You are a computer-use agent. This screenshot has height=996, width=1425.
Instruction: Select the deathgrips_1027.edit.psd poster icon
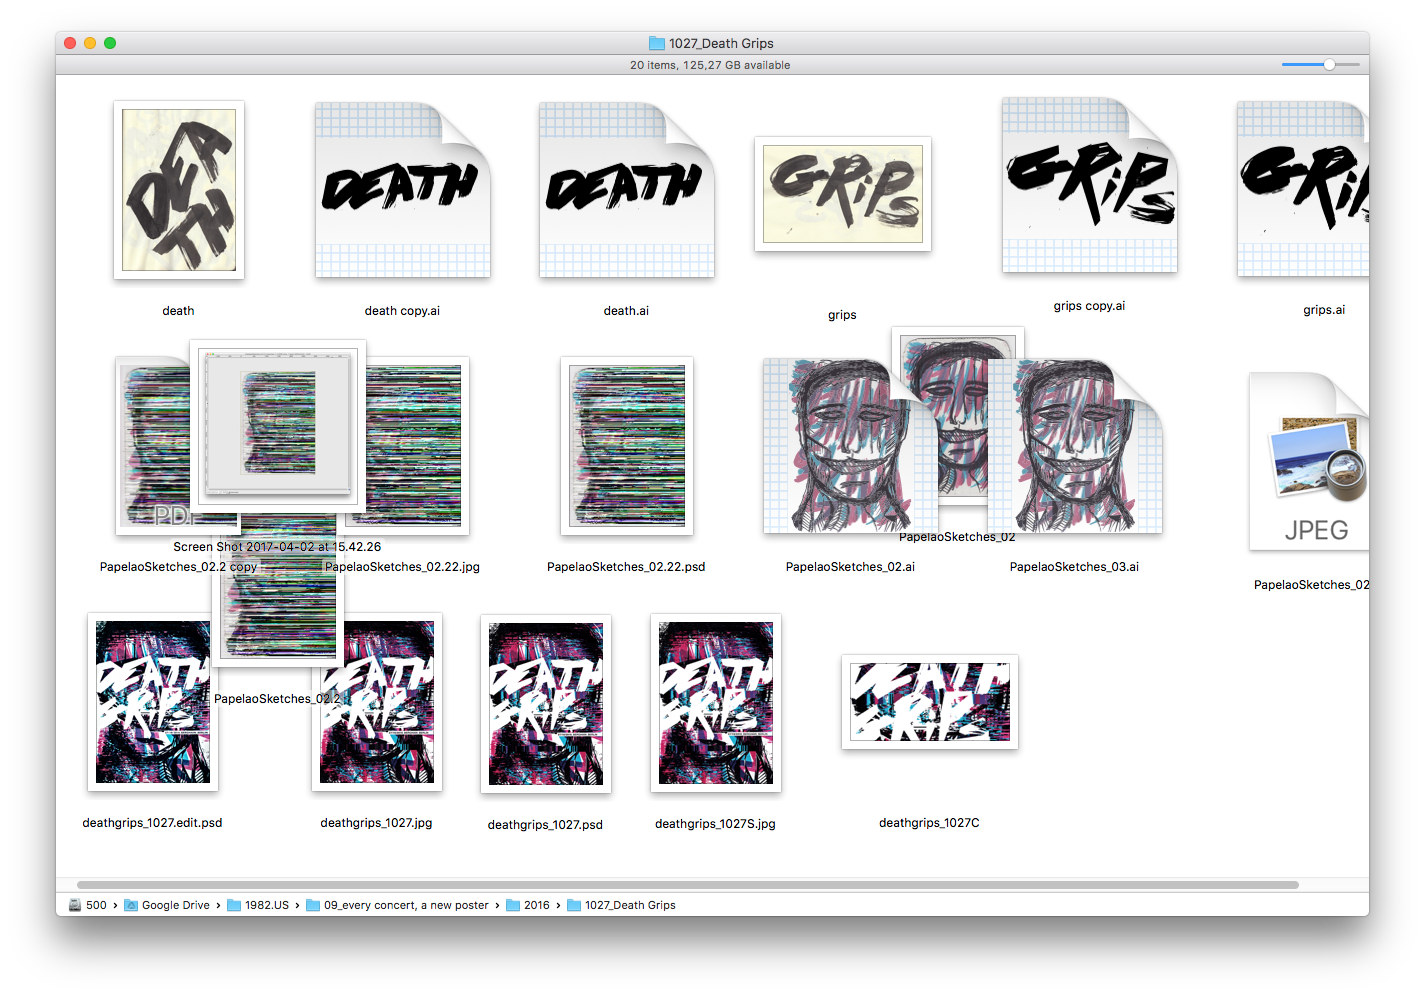(152, 702)
